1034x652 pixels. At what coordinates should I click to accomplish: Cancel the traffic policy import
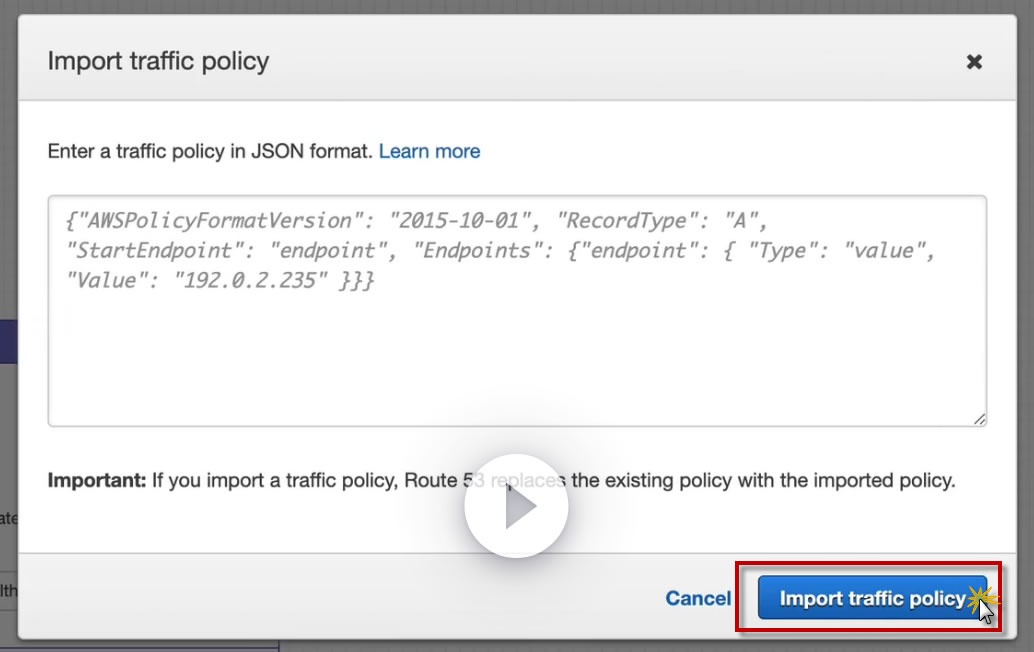[698, 598]
